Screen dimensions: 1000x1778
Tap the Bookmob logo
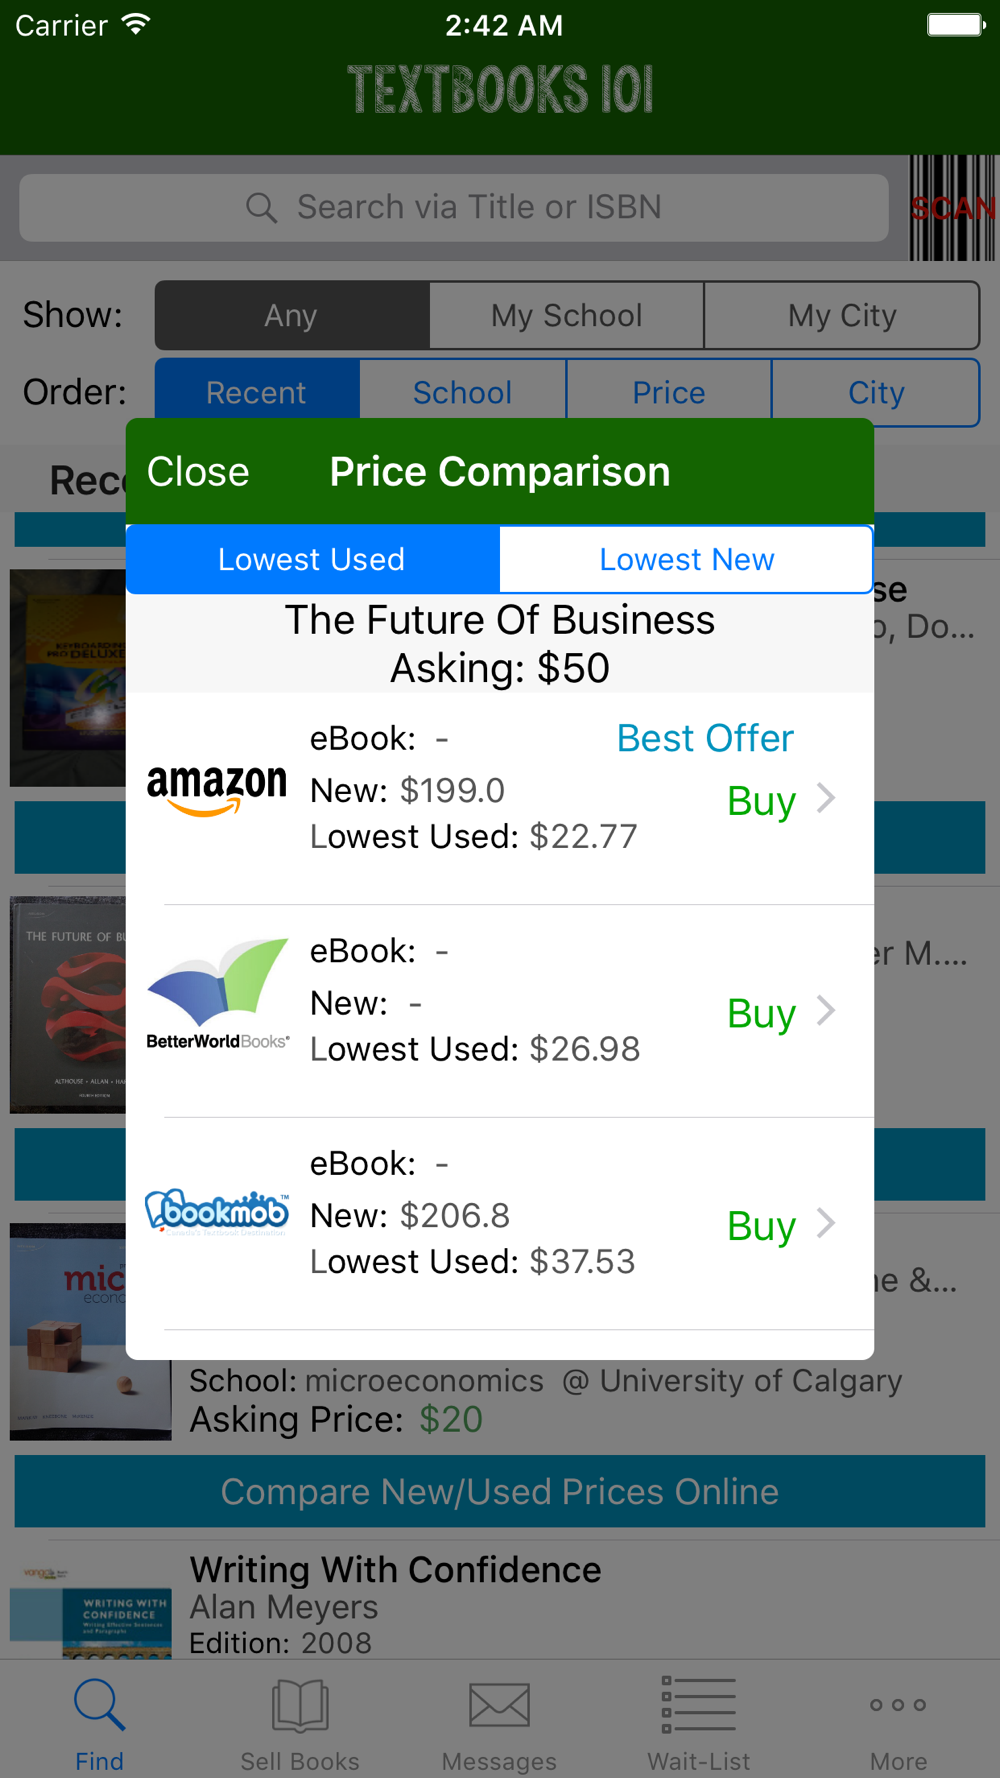coord(217,1212)
